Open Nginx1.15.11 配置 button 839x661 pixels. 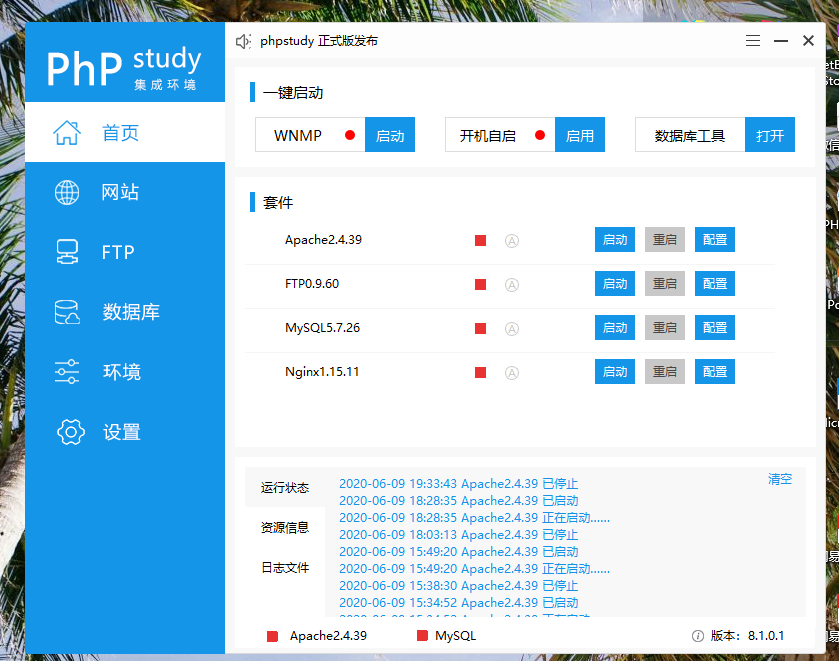tap(715, 371)
